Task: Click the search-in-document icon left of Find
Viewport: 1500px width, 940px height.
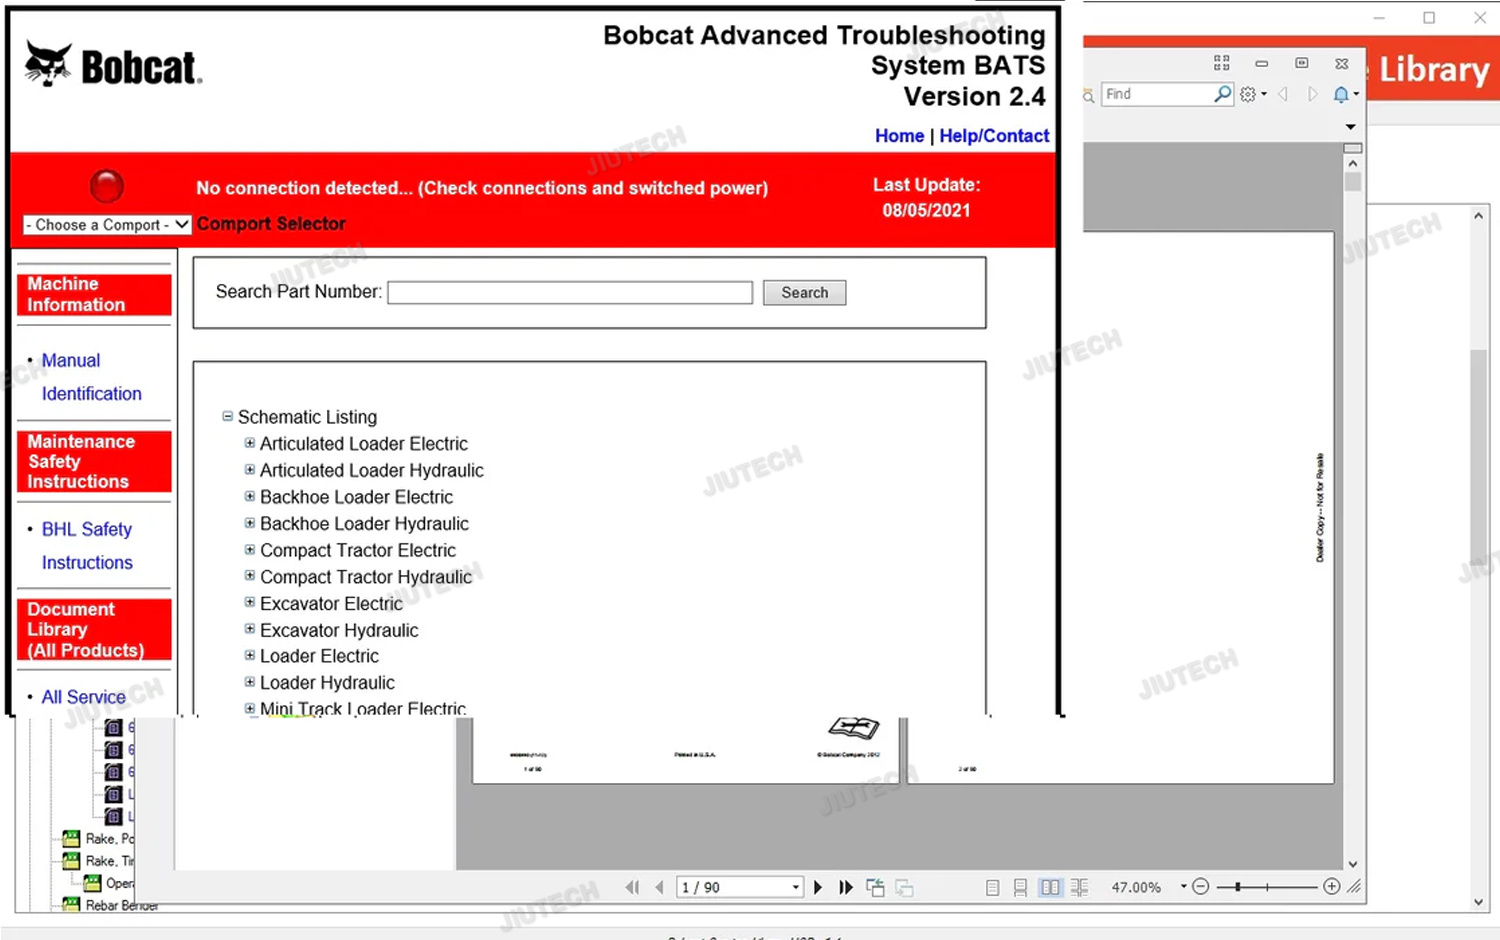Action: coord(1089,96)
